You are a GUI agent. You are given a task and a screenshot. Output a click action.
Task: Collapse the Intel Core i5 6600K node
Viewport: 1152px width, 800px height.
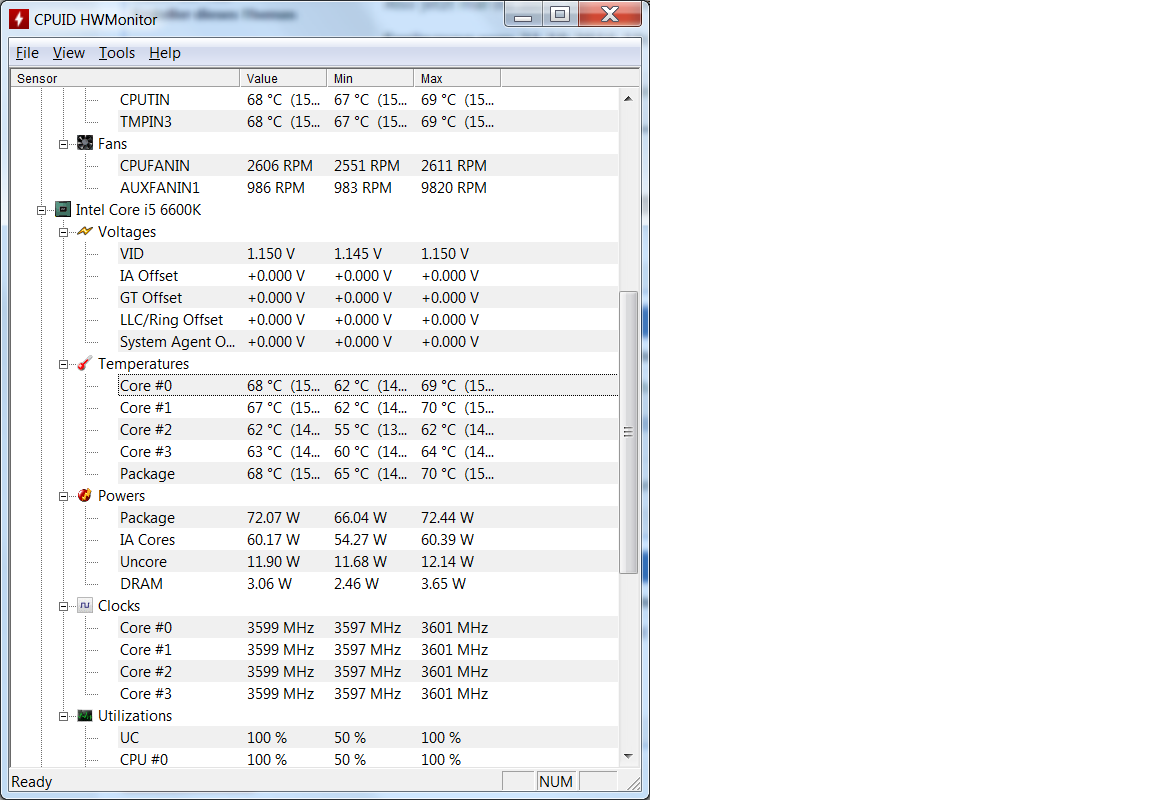(42, 210)
